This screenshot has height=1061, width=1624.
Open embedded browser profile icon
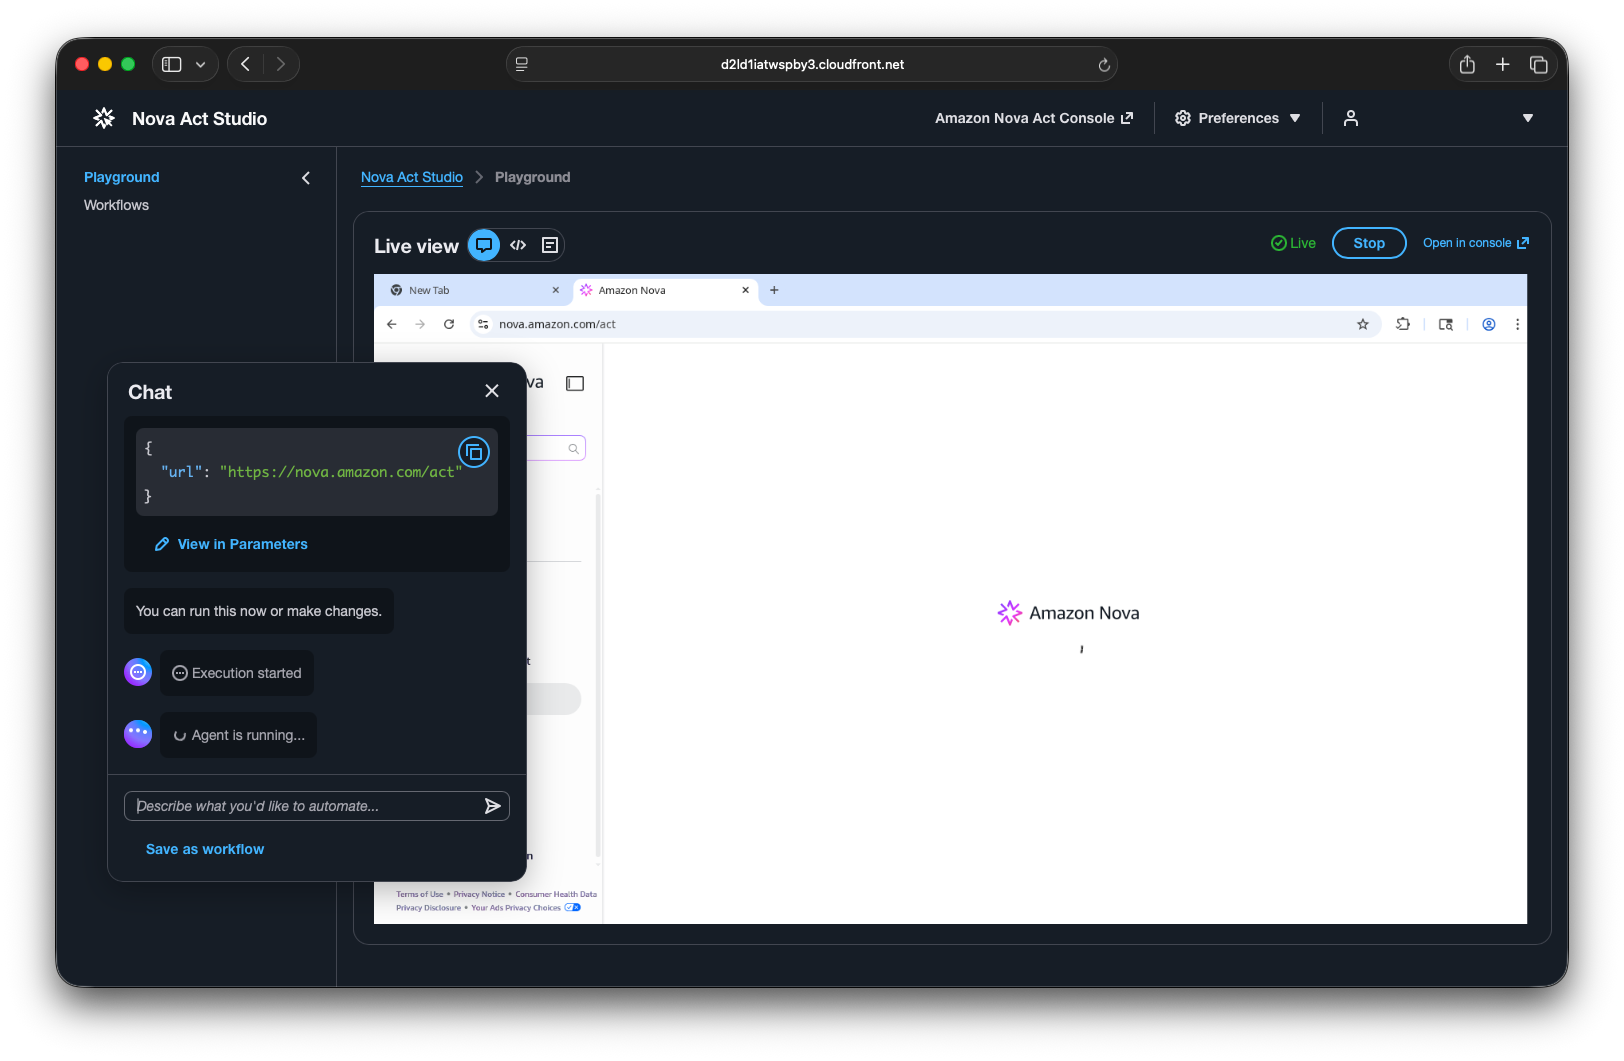point(1489,324)
